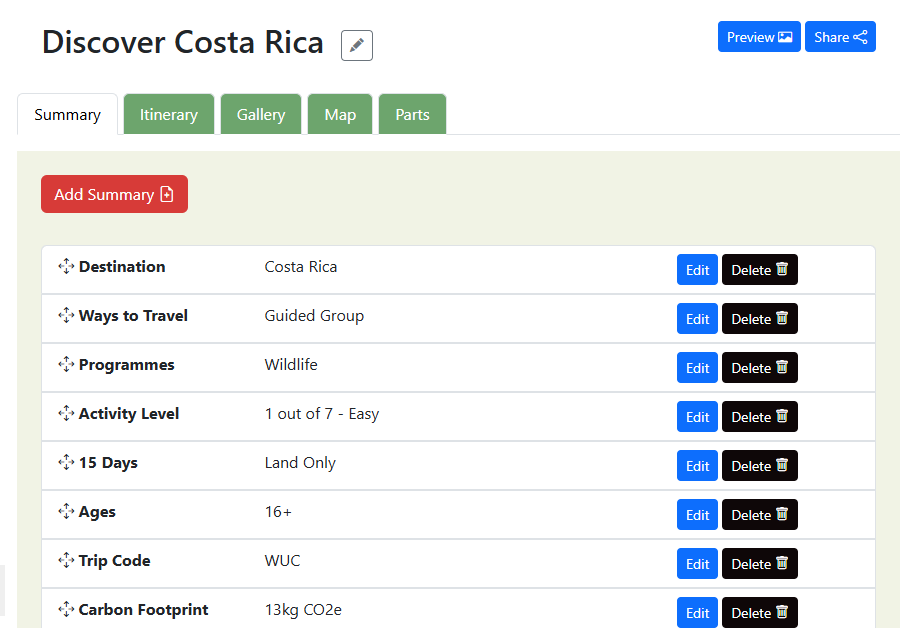Click the move handle beside Activity Level
This screenshot has width=902, height=628.
(x=67, y=414)
